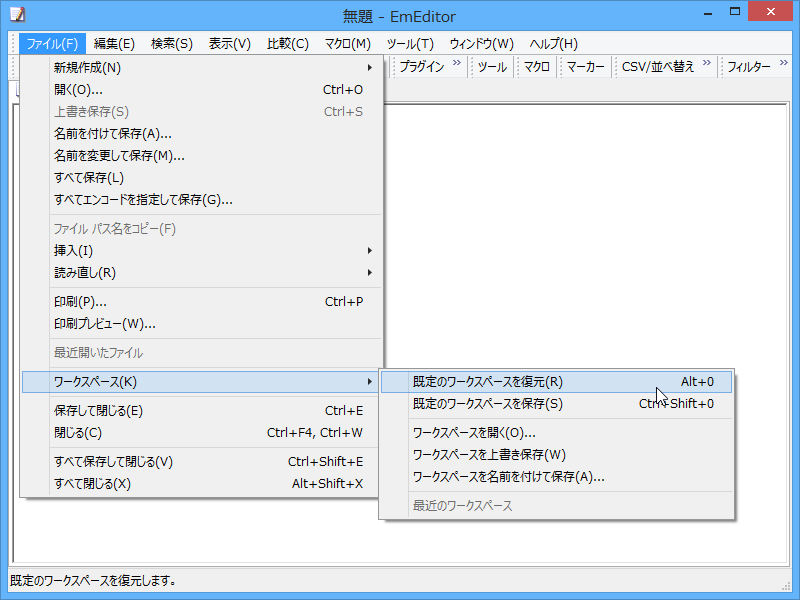Screen dimensions: 800x600
Task: Open the 編集(E) menu
Action: click(x=113, y=43)
